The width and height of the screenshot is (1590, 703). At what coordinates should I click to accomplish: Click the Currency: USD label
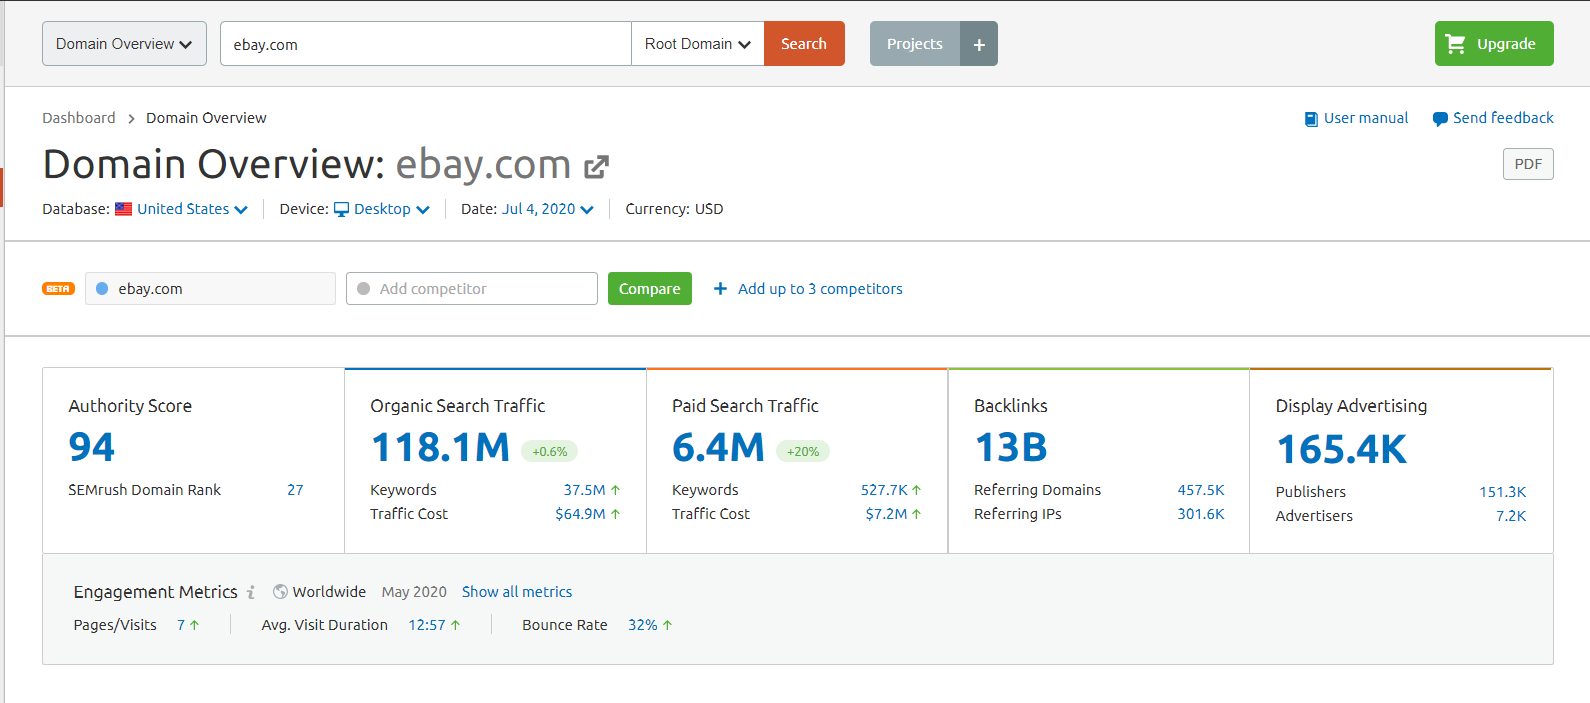pos(674,209)
